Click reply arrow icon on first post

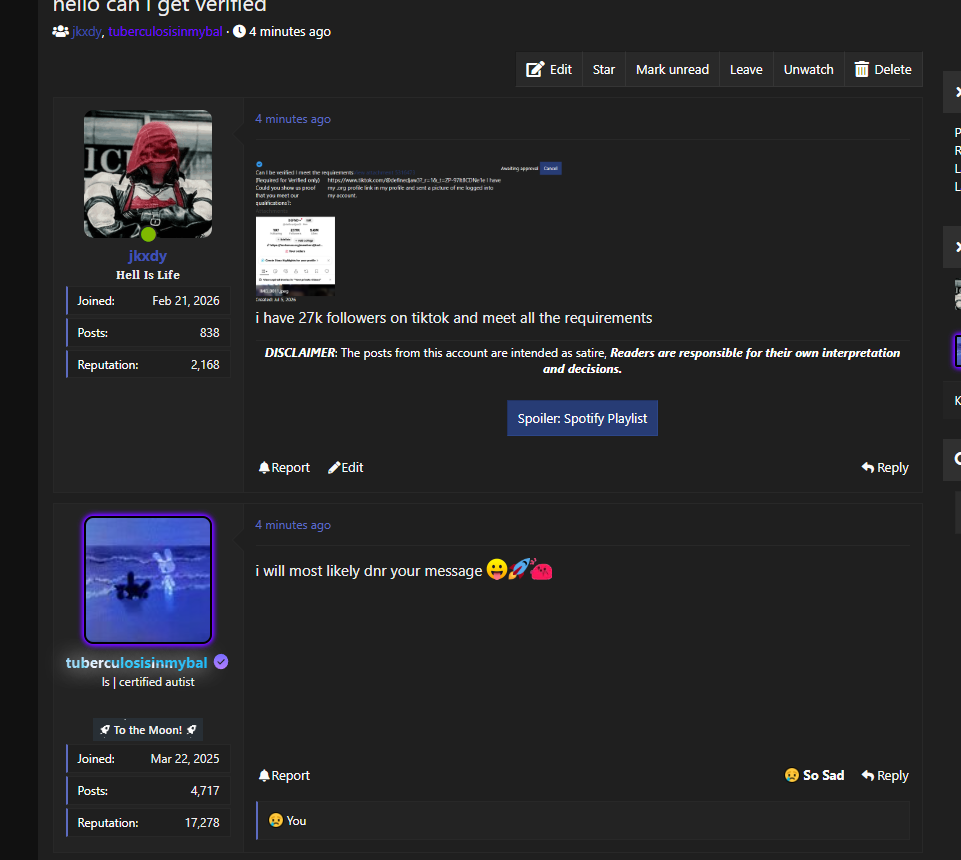(x=867, y=468)
